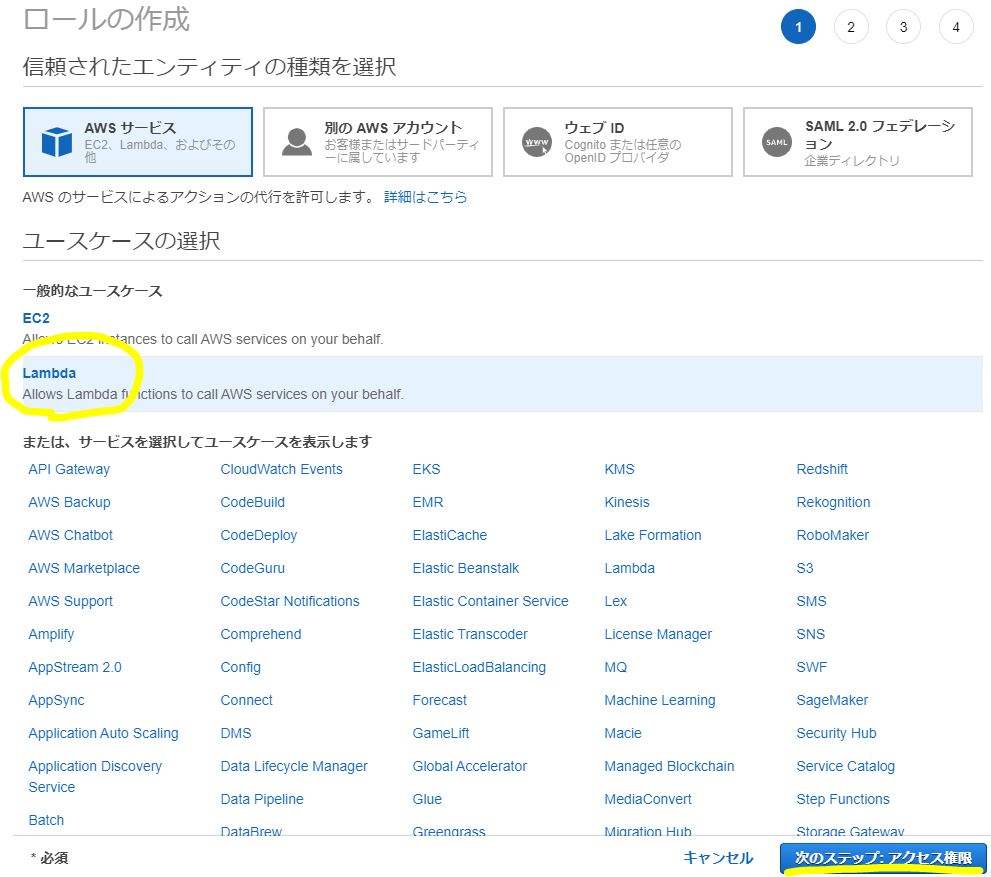Select the Kinesis service link
Viewport: 991px width, 877px height.
pos(627,502)
